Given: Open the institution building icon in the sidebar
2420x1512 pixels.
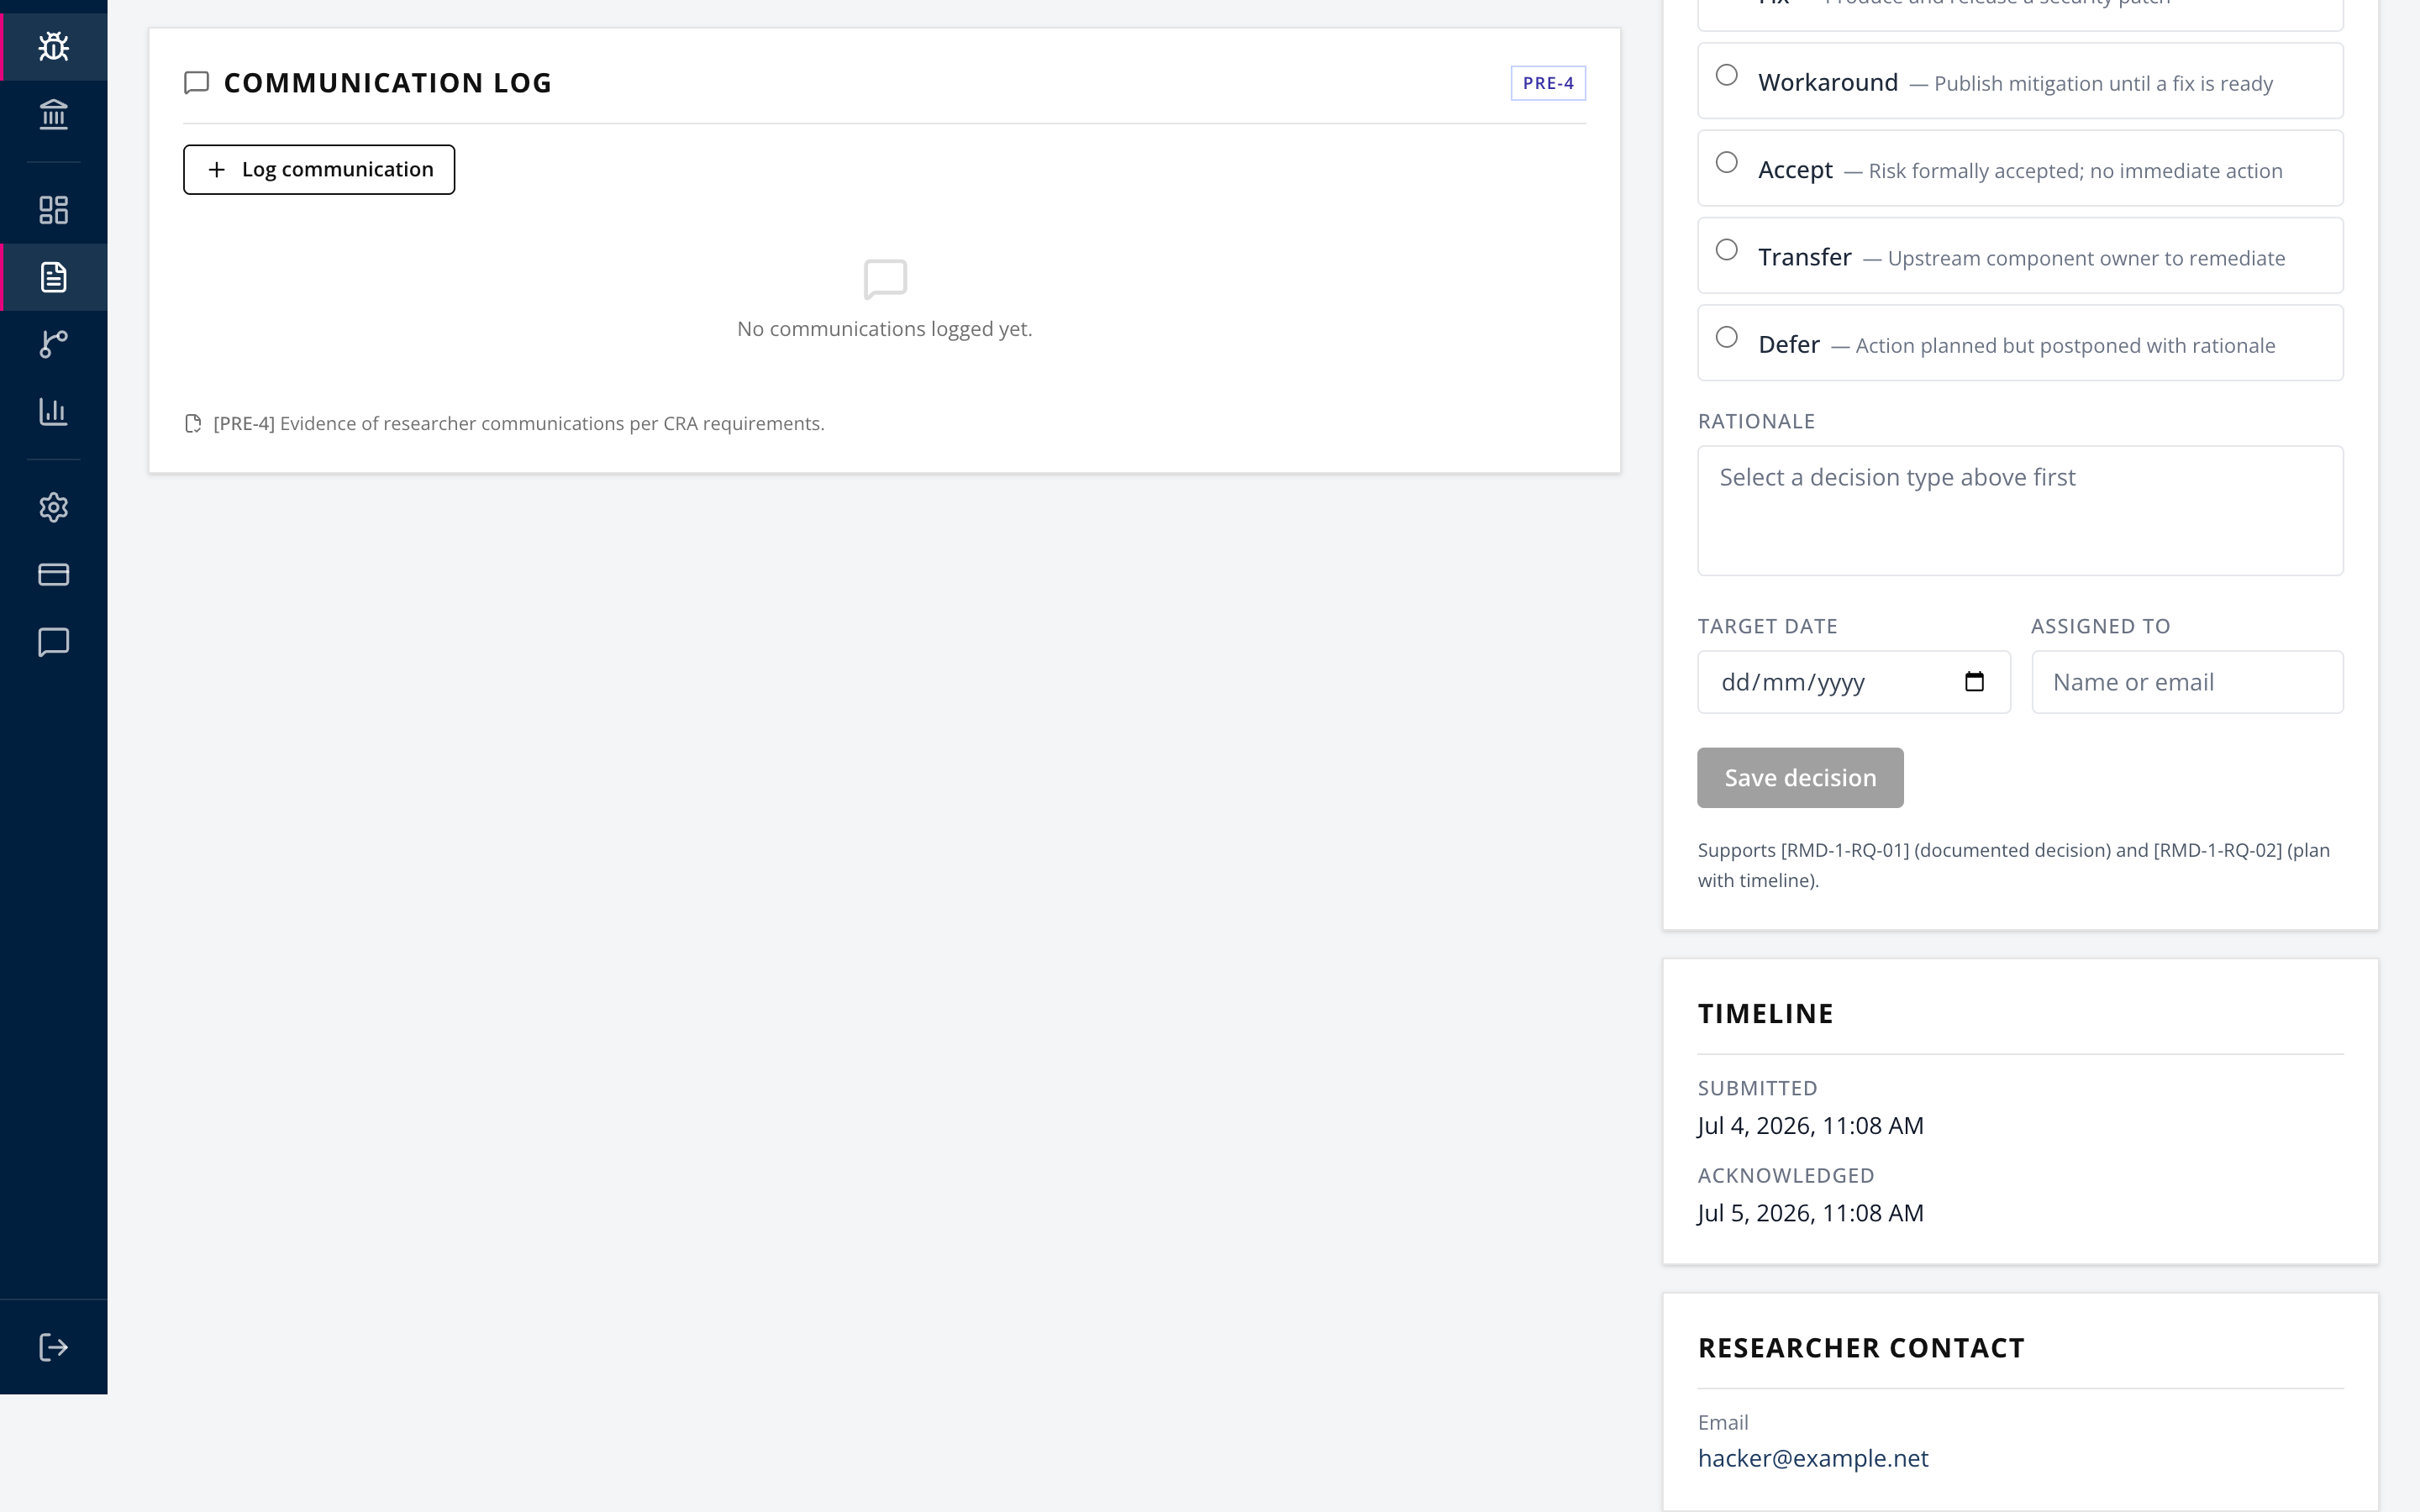Looking at the screenshot, I should (x=53, y=114).
